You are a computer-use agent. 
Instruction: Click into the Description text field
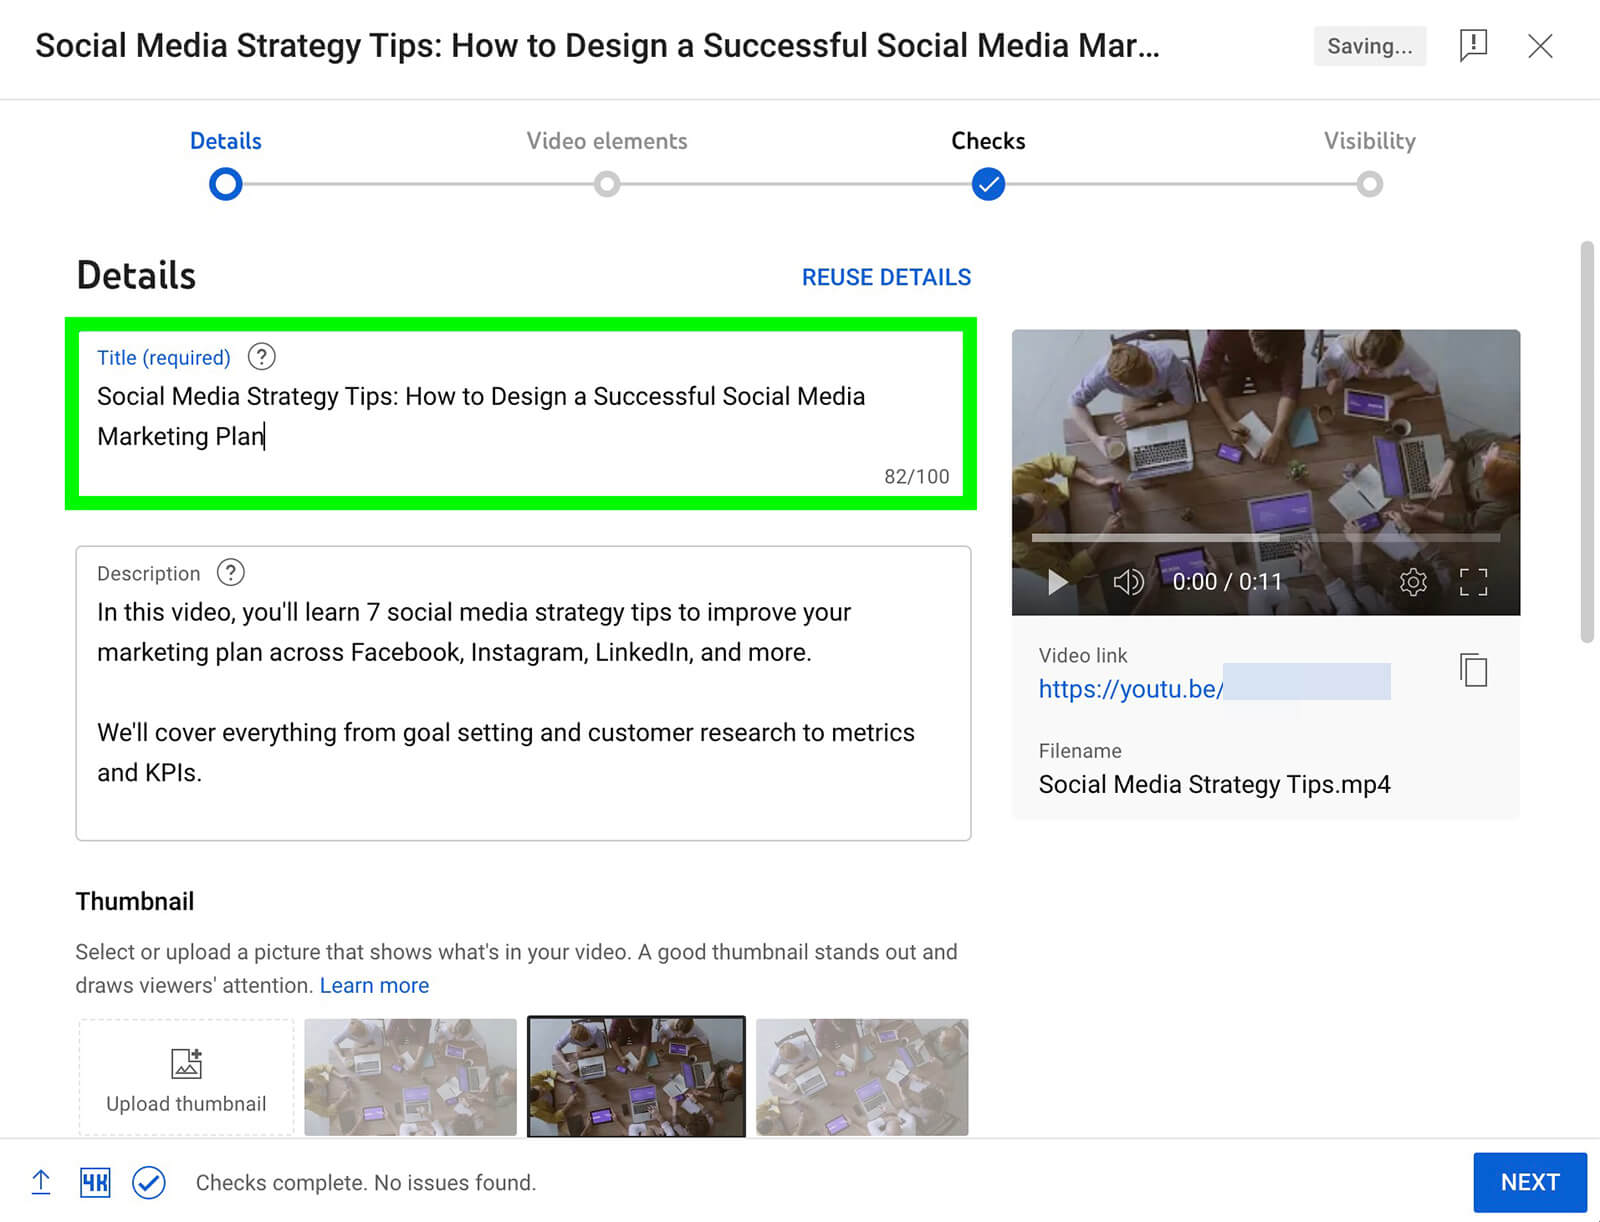click(x=523, y=693)
